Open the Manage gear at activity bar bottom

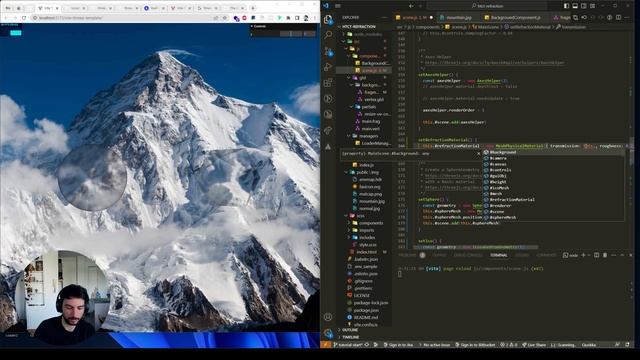(x=328, y=333)
